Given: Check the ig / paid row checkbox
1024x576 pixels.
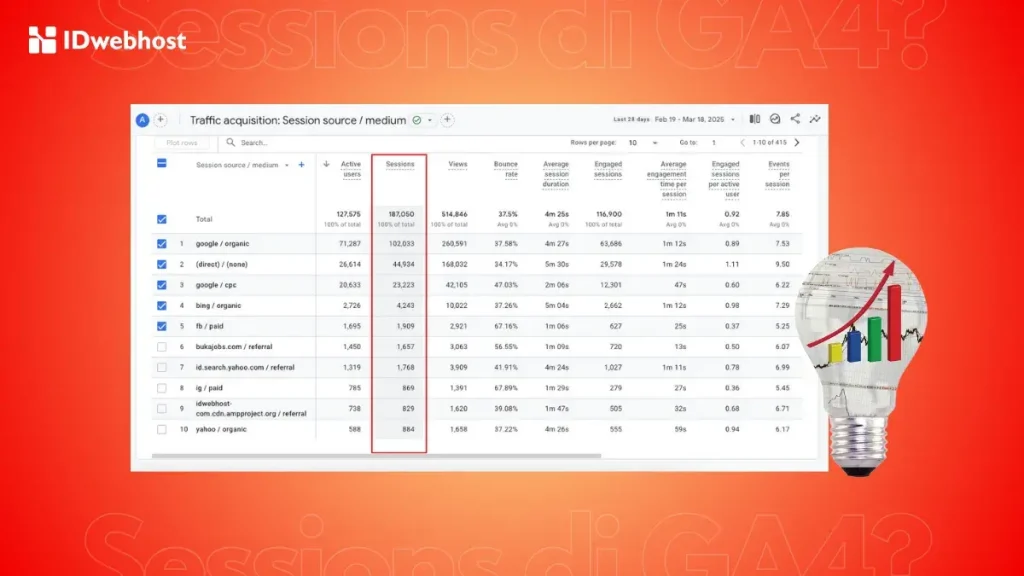Looking at the screenshot, I should tap(162, 388).
